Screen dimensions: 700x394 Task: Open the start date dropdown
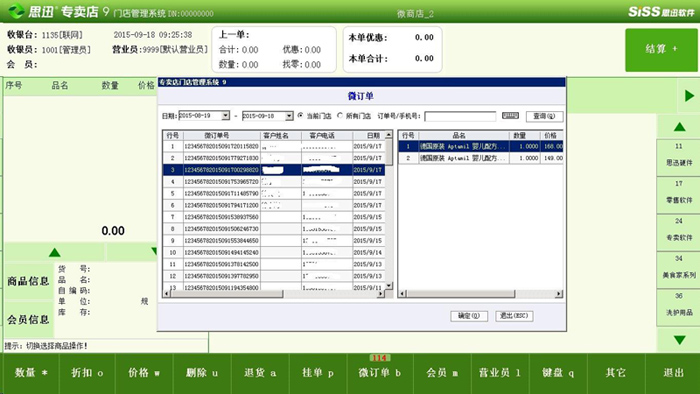[x=225, y=116]
